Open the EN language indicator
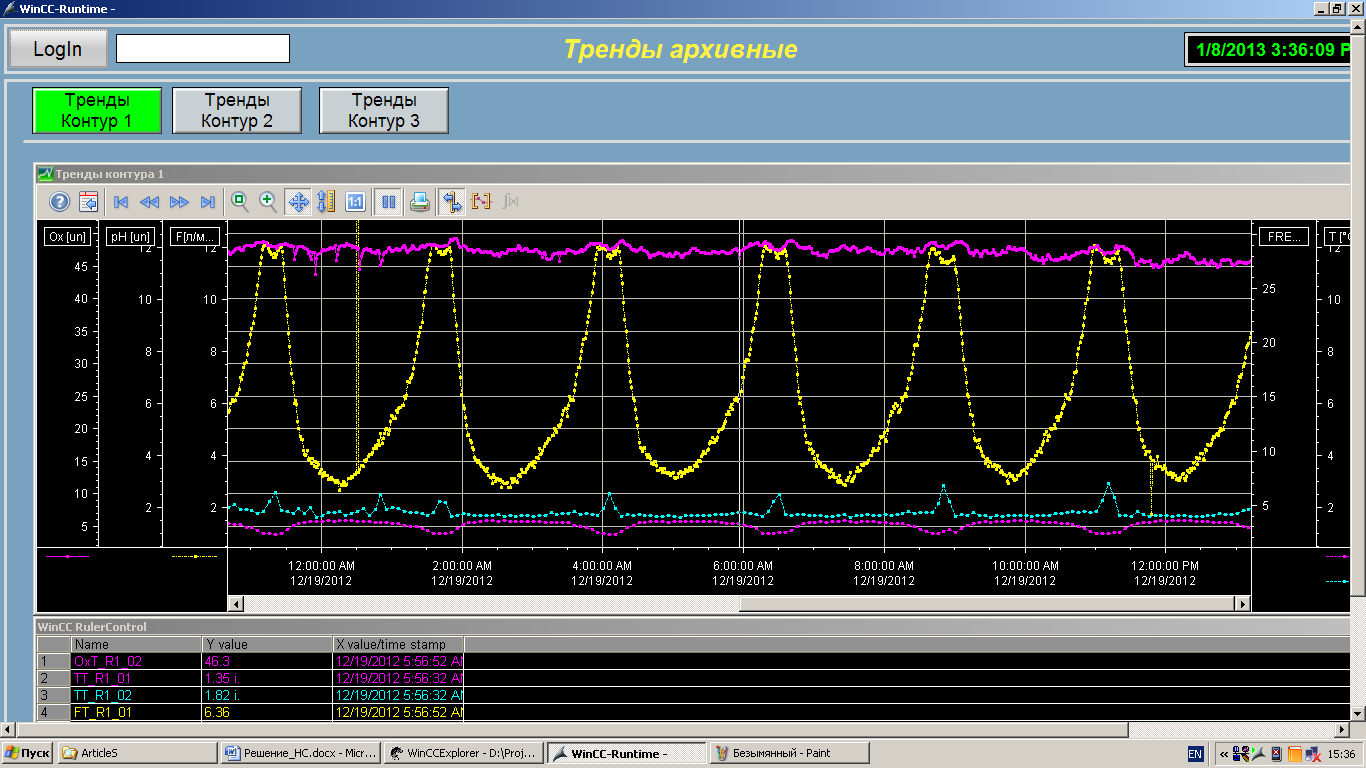Image resolution: width=1366 pixels, height=768 pixels. click(1195, 754)
